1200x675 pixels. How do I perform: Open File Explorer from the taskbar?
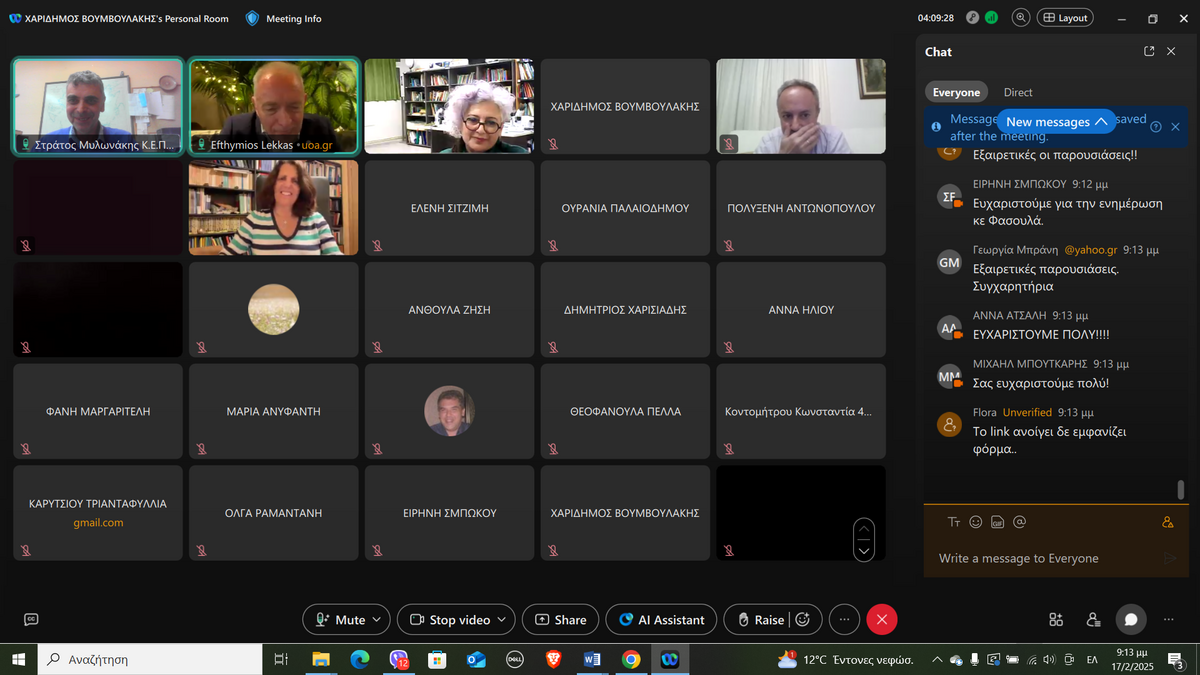pyautogui.click(x=321, y=659)
